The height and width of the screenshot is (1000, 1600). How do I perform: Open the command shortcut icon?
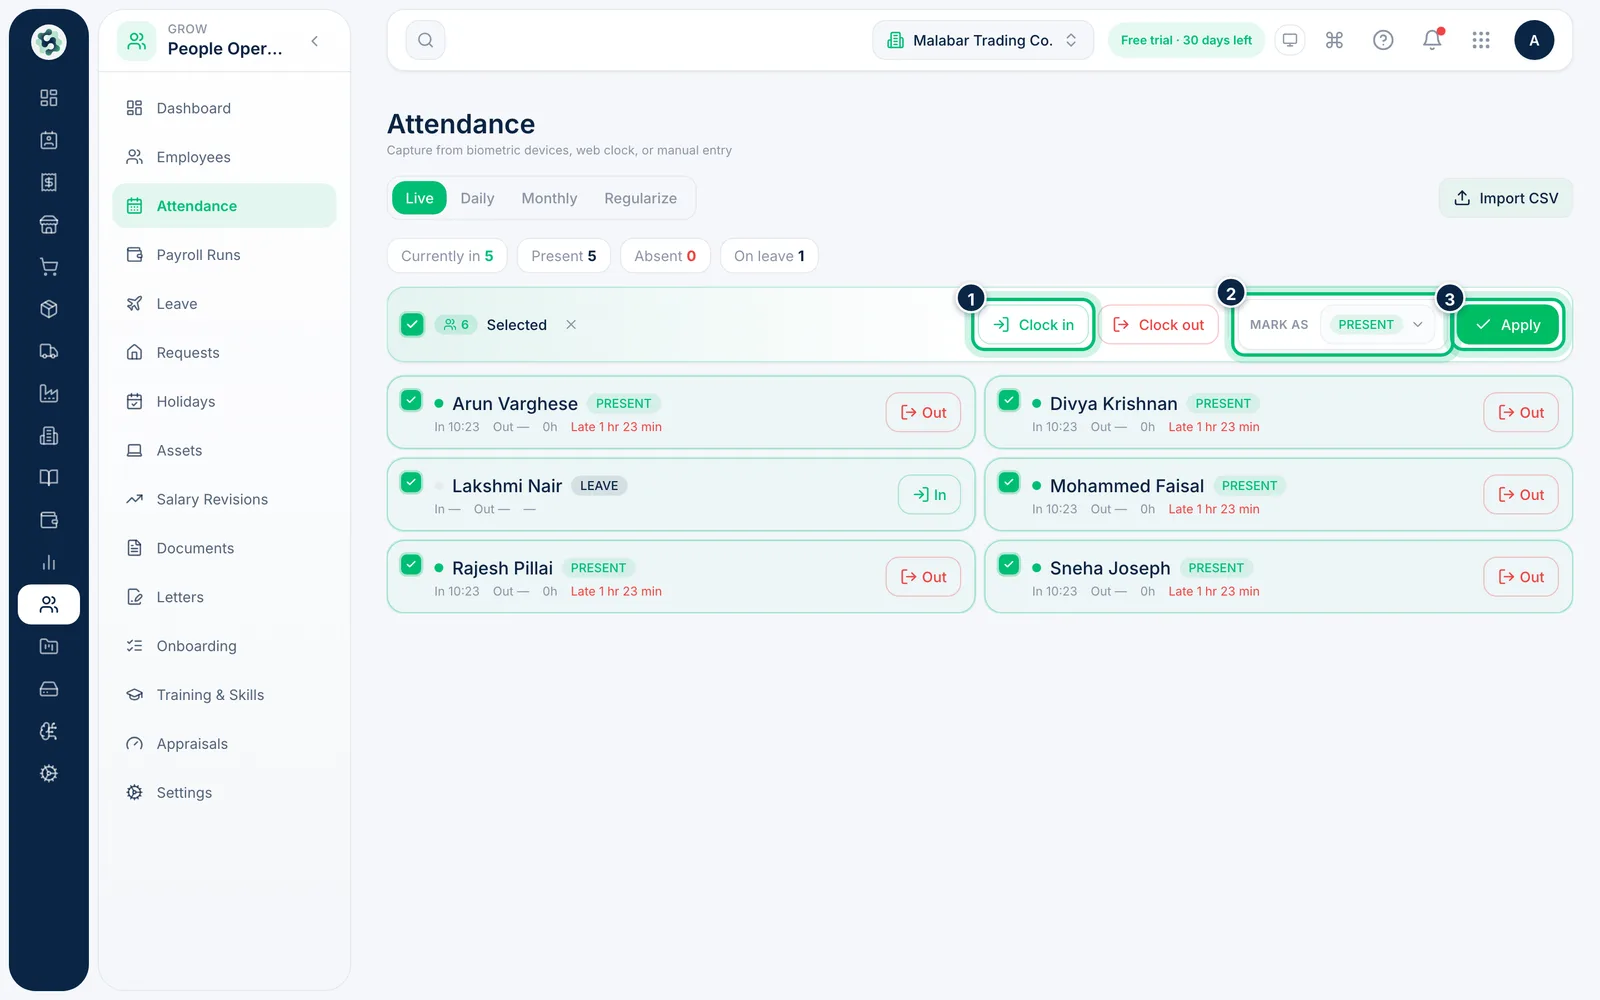click(x=1334, y=40)
